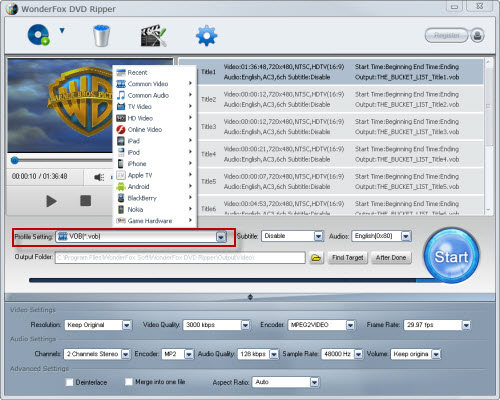
Task: Open the clapperboard video edit tool
Action: tap(153, 35)
